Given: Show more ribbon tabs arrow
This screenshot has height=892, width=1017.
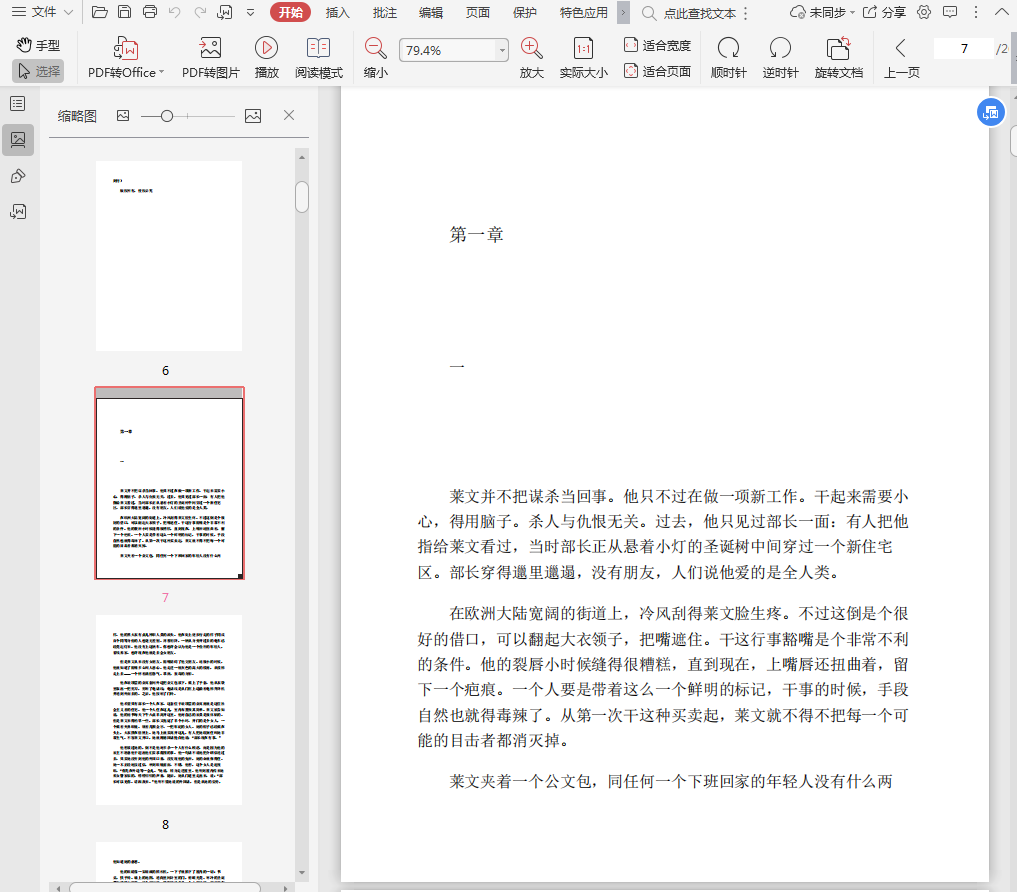Looking at the screenshot, I should click(623, 12).
